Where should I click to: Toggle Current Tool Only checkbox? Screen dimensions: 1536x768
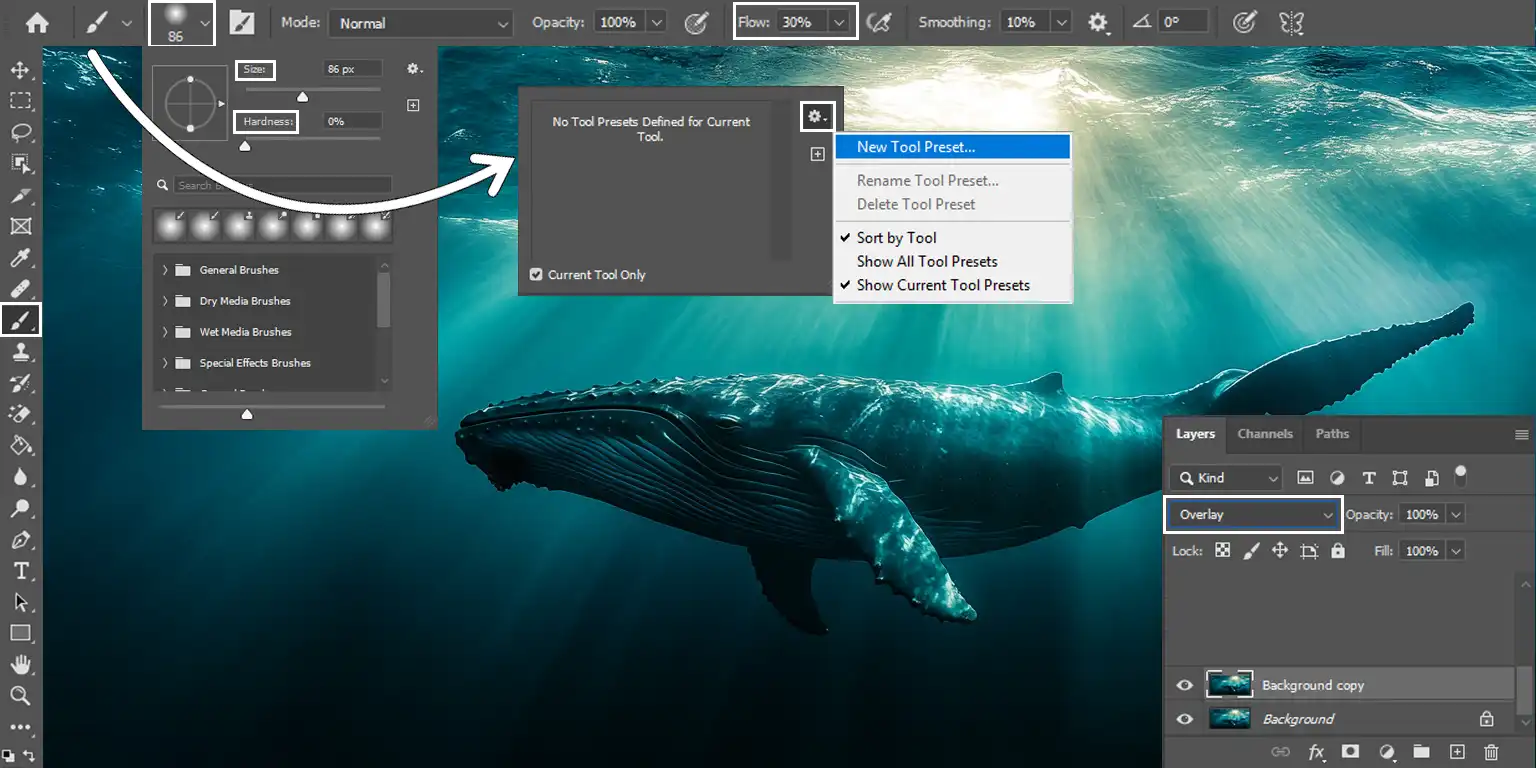coord(536,274)
